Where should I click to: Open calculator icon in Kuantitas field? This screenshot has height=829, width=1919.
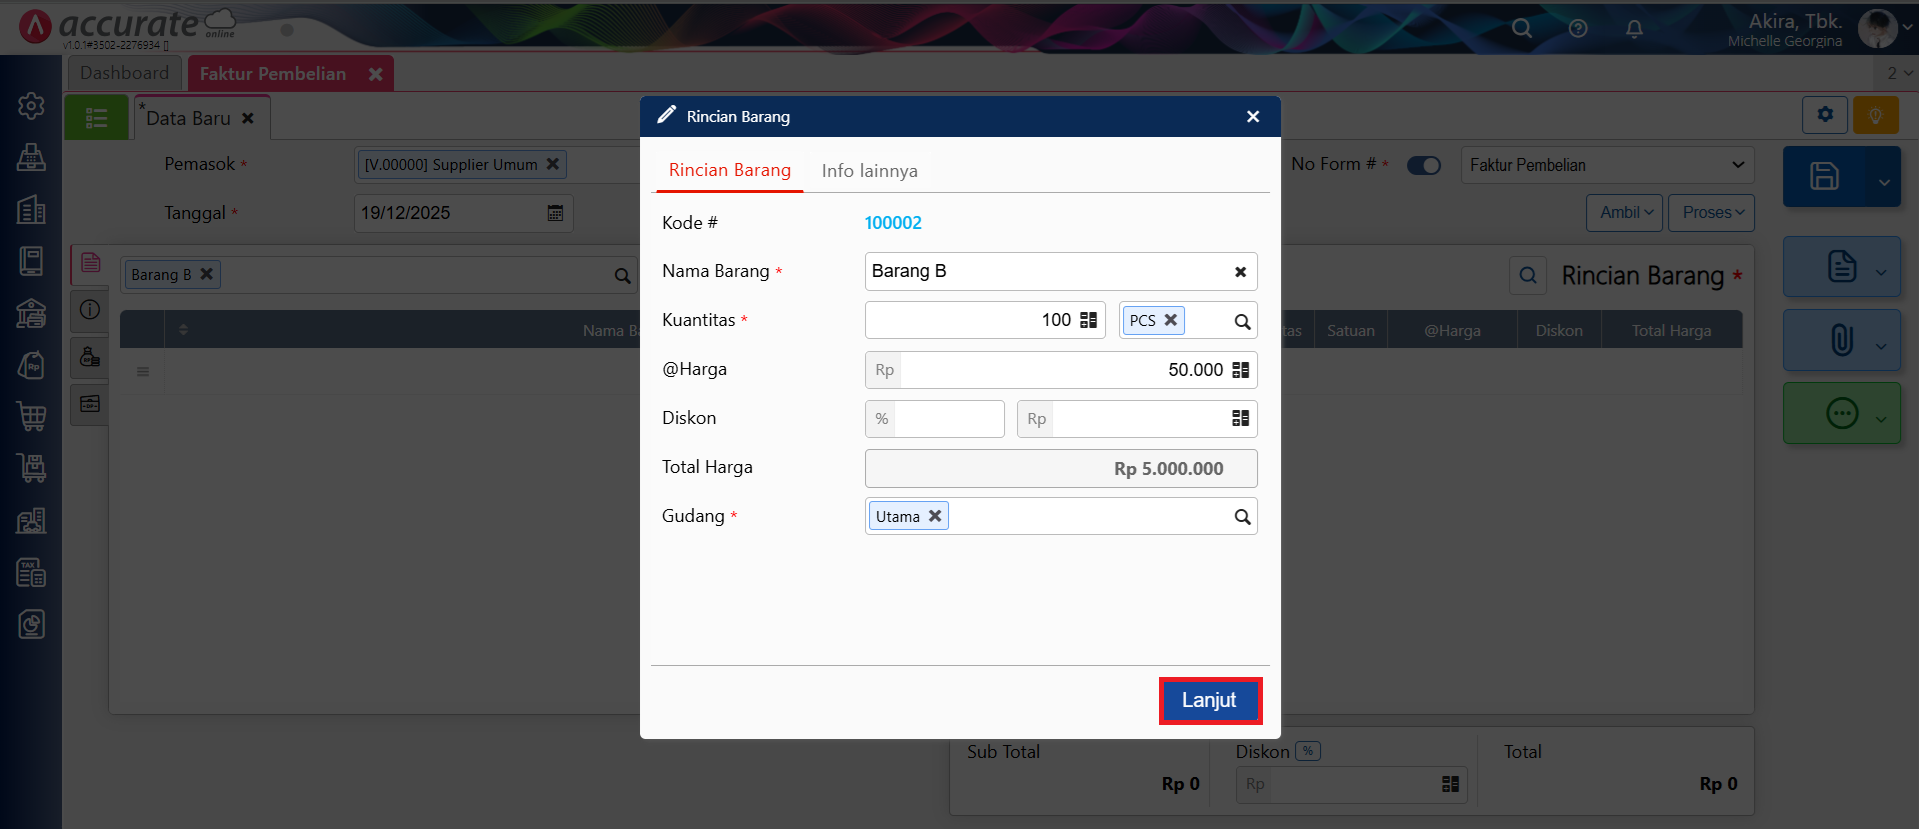1089,320
